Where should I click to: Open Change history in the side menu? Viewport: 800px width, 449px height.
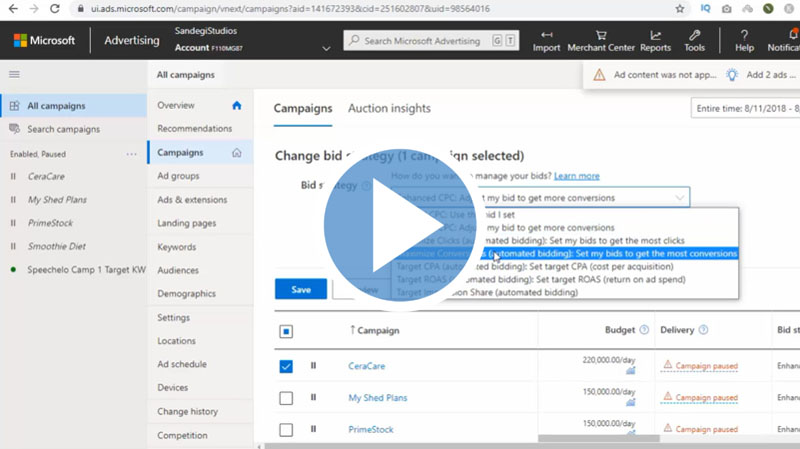point(187,411)
